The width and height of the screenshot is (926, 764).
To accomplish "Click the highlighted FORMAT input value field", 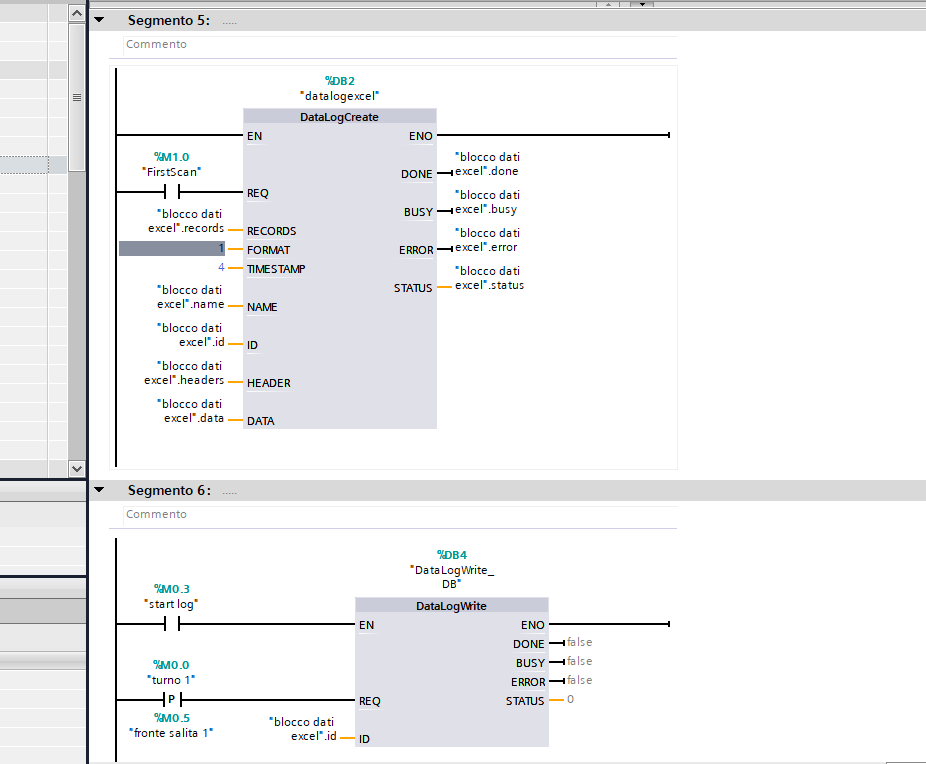I will (174, 249).
